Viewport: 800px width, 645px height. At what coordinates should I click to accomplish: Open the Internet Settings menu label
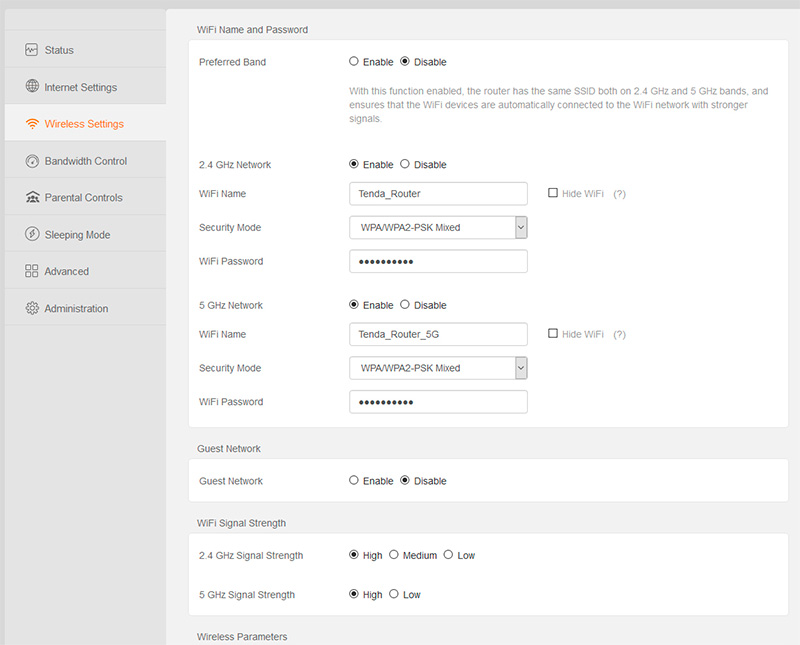pos(80,87)
